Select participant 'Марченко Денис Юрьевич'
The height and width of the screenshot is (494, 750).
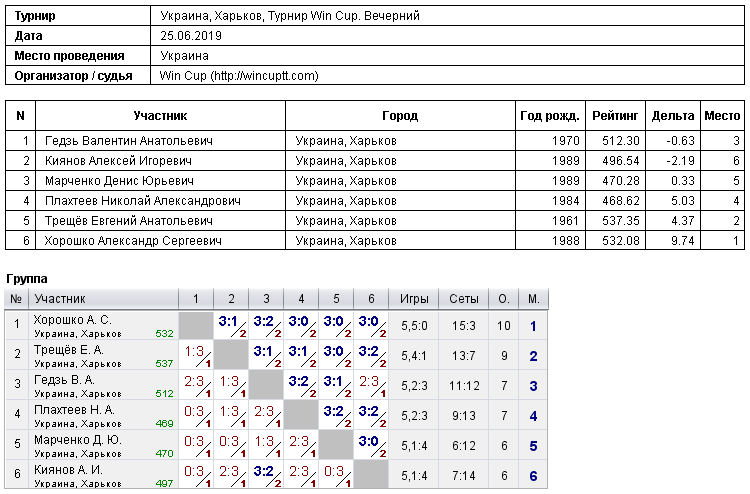[119, 181]
